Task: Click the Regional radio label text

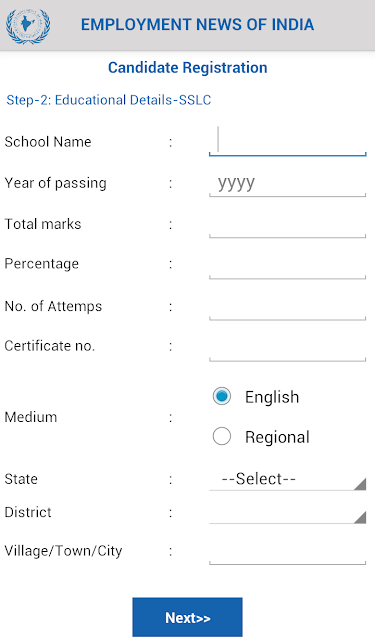Action: 277,437
